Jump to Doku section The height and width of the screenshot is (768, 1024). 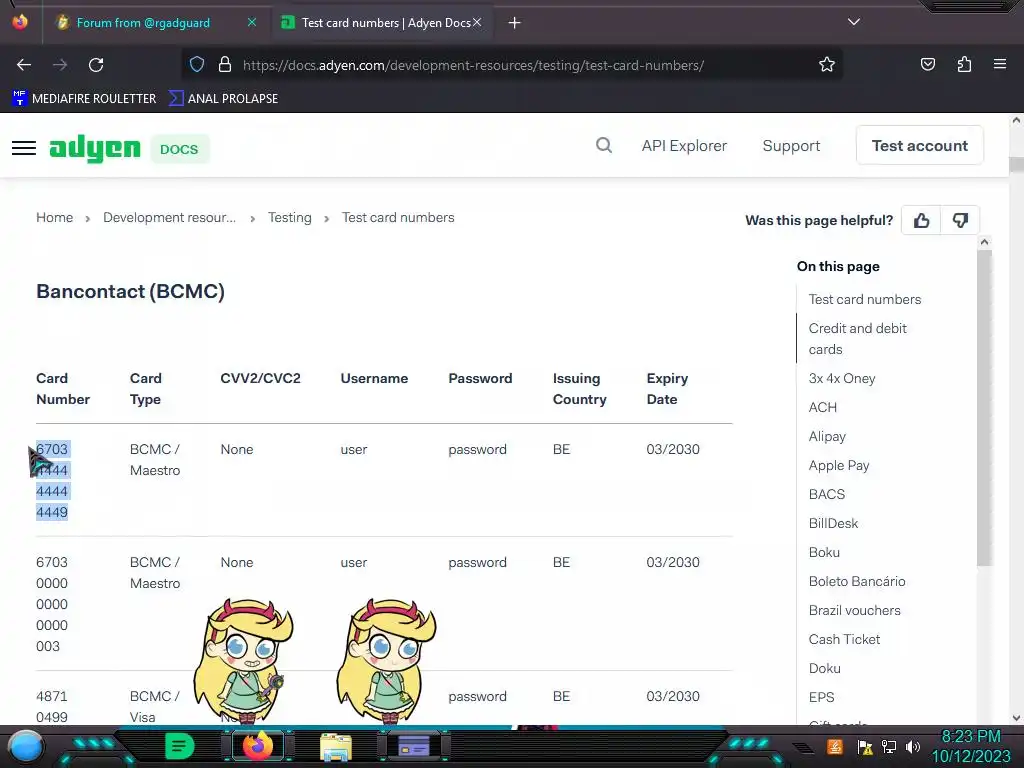[x=824, y=668]
